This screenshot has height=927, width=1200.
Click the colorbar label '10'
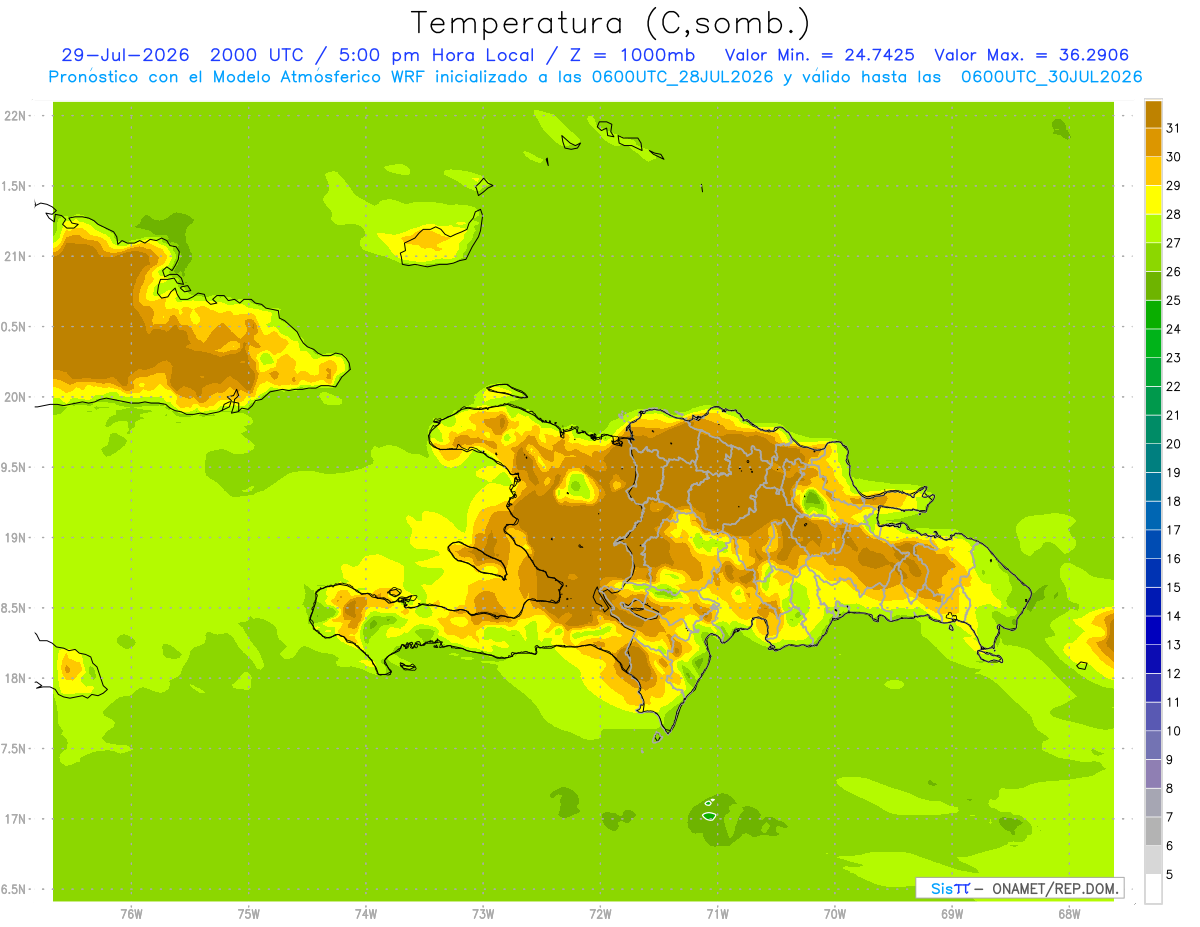coord(1173,731)
